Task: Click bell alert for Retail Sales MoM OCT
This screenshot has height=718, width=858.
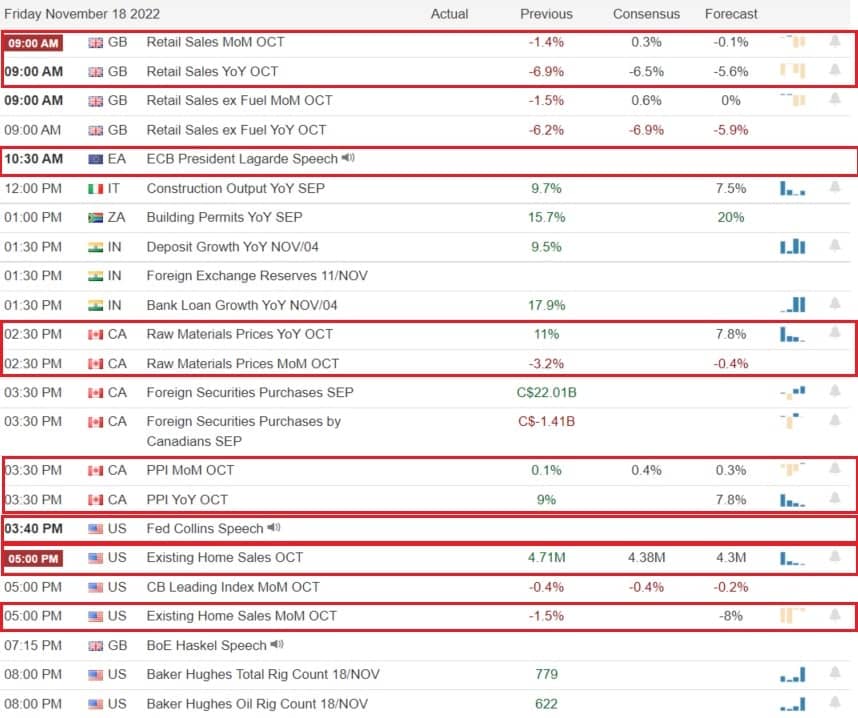Action: pyautogui.click(x=834, y=41)
